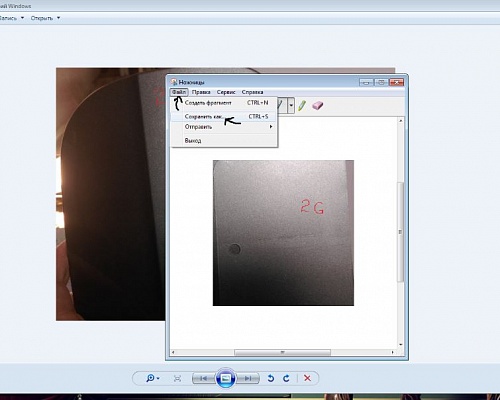Open the Сервис menu
The image size is (500, 400).
pos(226,92)
